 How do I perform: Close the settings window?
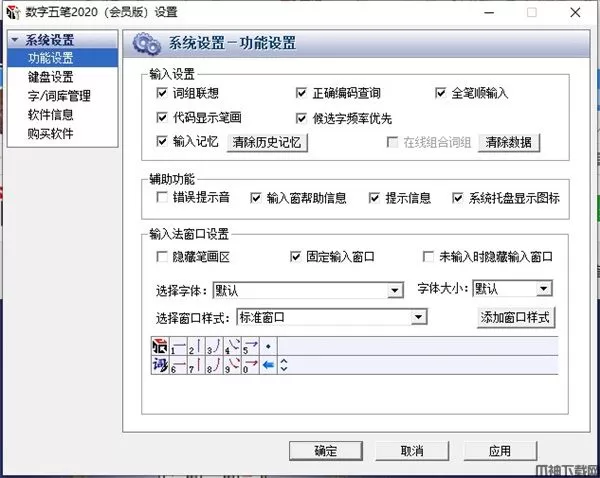tap(575, 12)
